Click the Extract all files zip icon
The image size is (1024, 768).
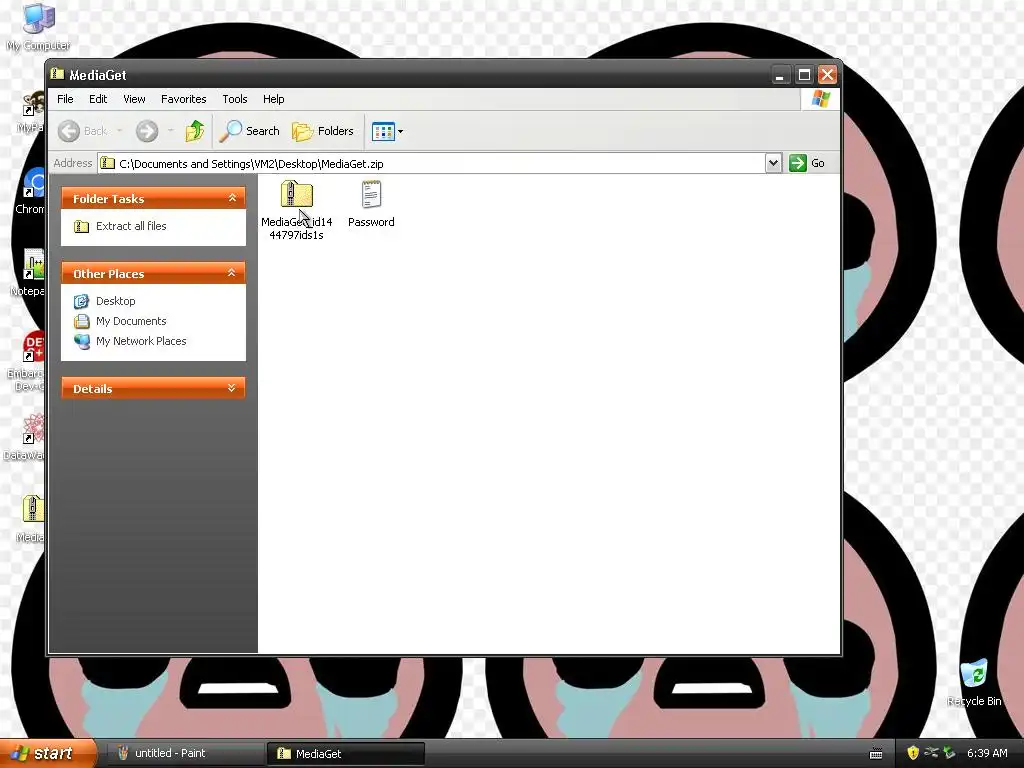tap(82, 227)
